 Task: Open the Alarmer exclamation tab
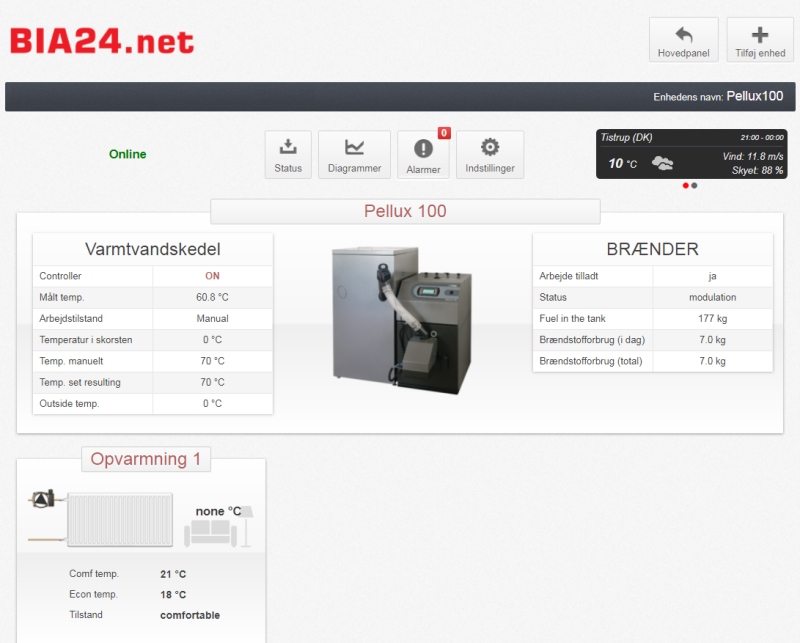point(423,155)
